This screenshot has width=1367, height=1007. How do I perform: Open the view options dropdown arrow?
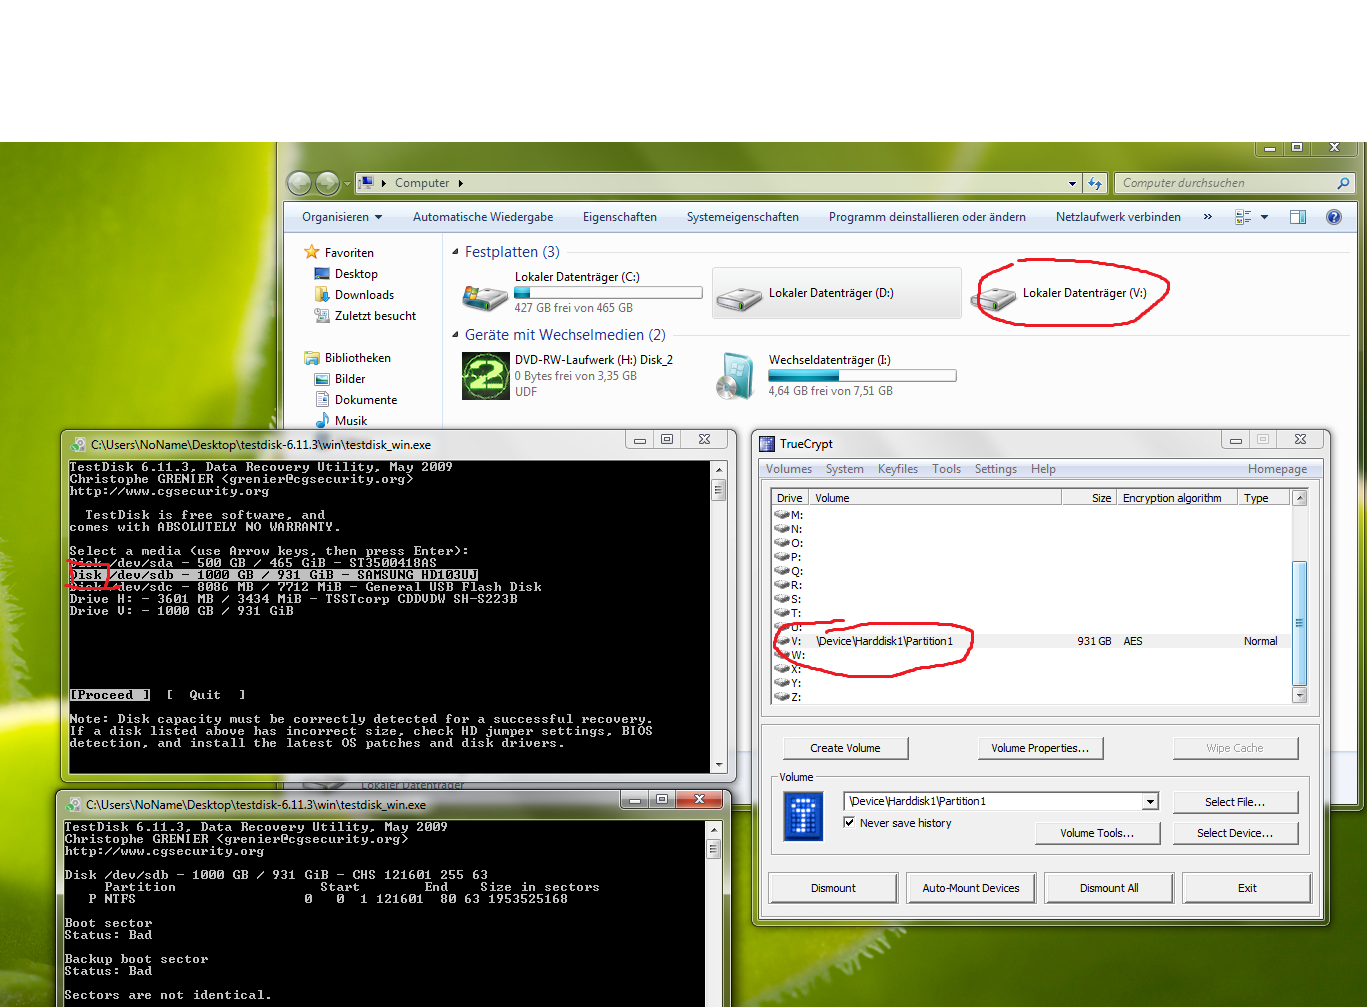point(1264,217)
